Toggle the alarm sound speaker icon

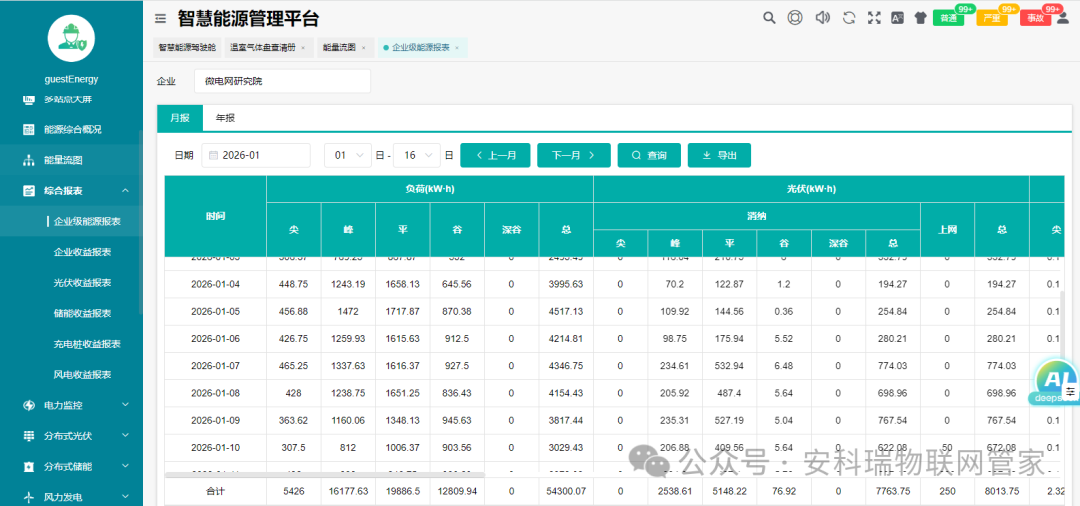[x=822, y=18]
